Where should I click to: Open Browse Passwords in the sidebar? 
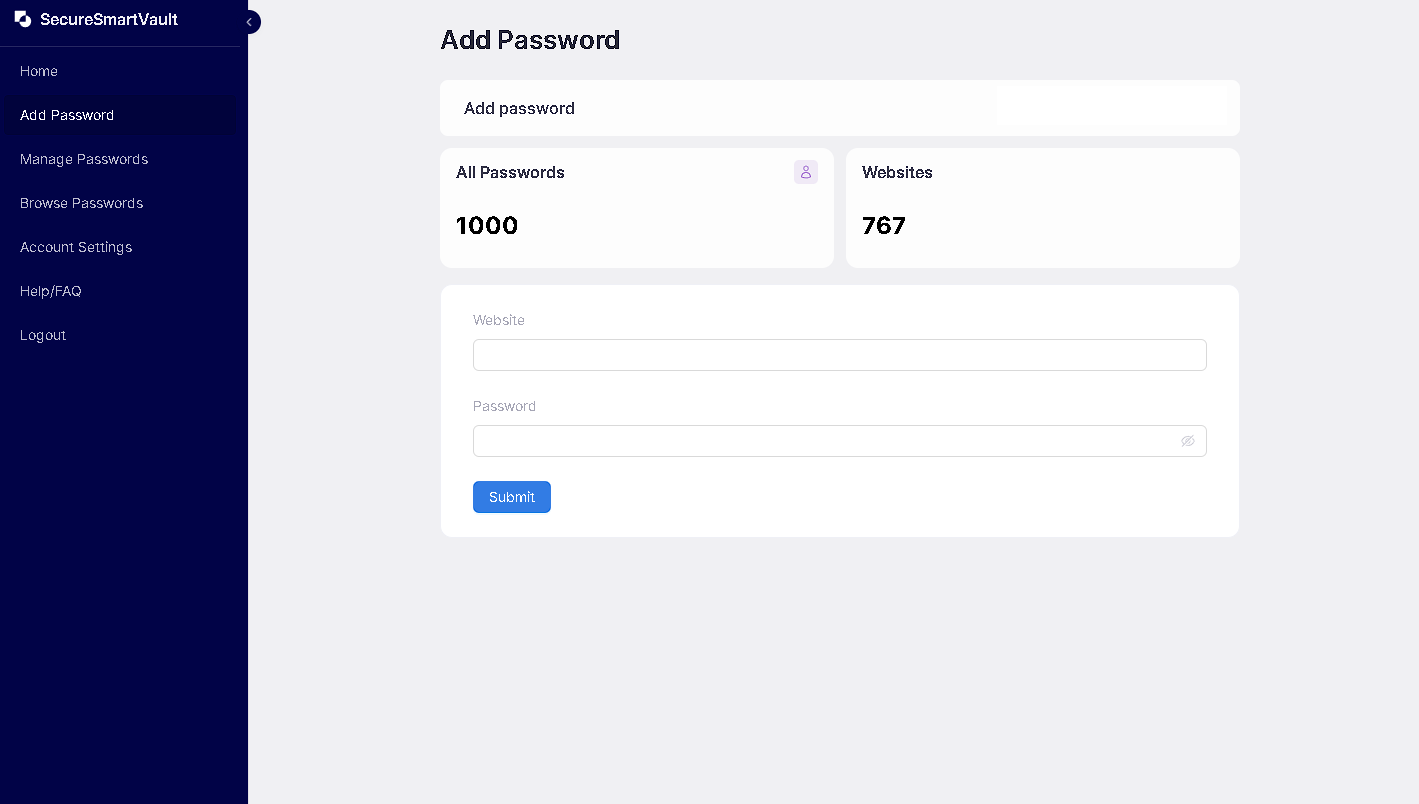point(81,203)
